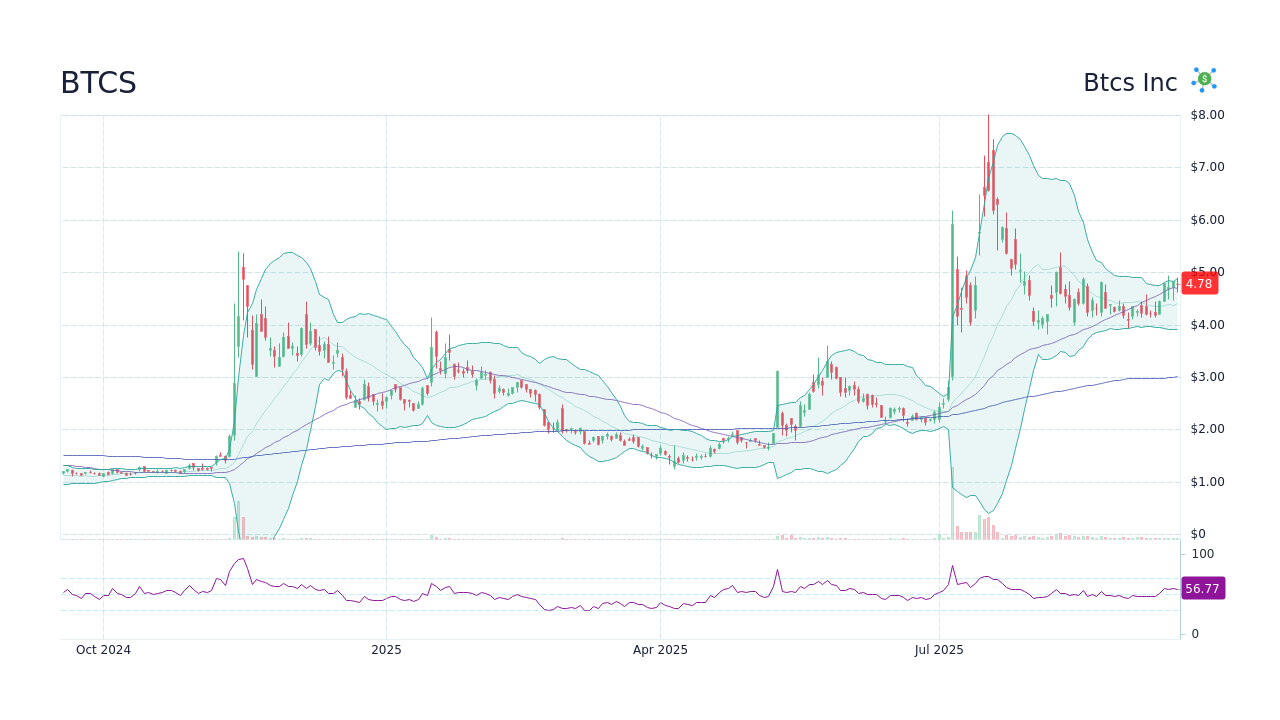Click the RSI peak after Jul 2025
1280x720 pixels.
pos(951,565)
